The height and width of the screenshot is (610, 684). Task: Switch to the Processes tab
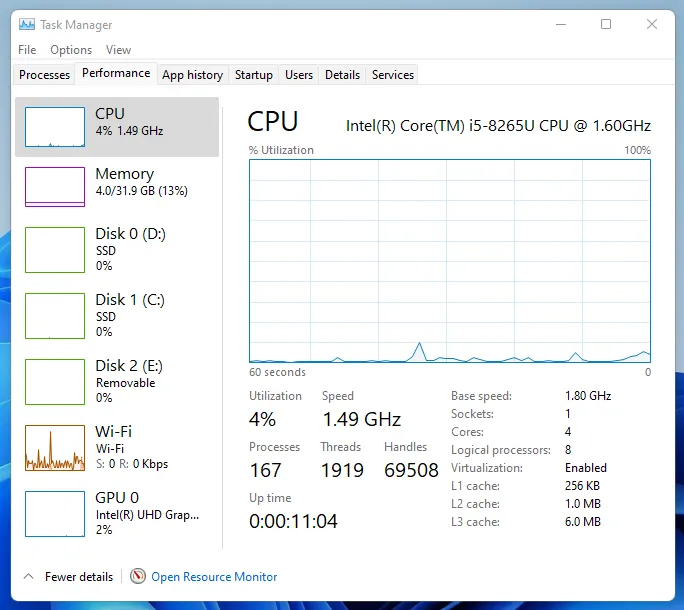tap(44, 75)
